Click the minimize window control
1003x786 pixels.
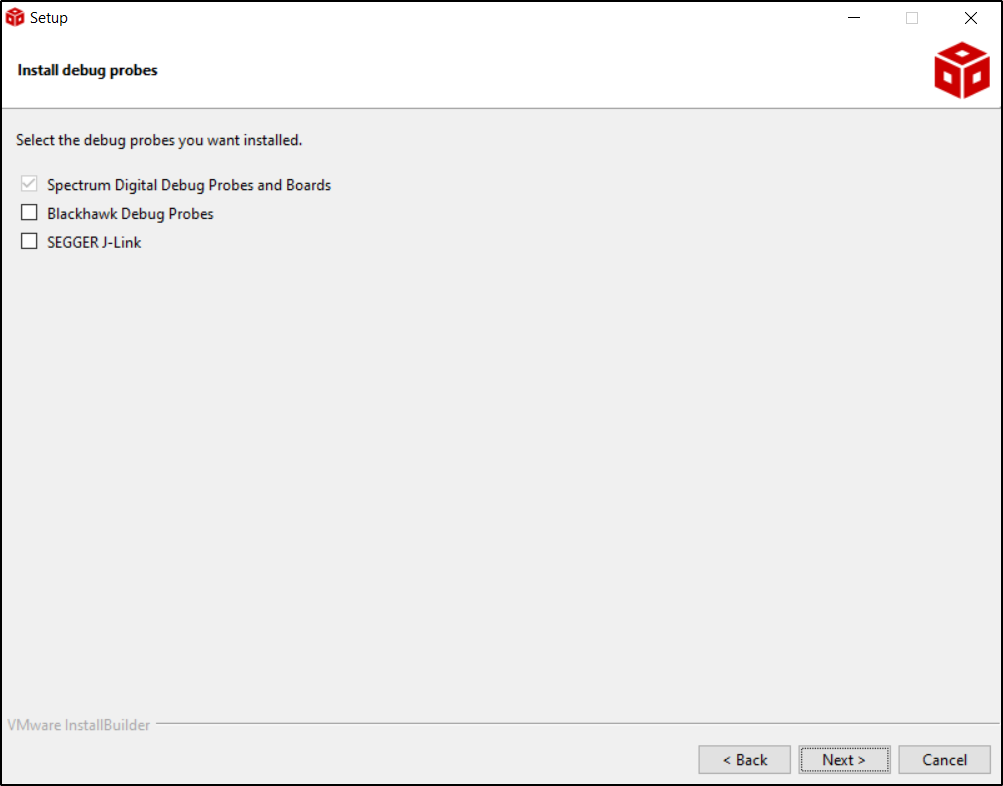click(x=853, y=17)
